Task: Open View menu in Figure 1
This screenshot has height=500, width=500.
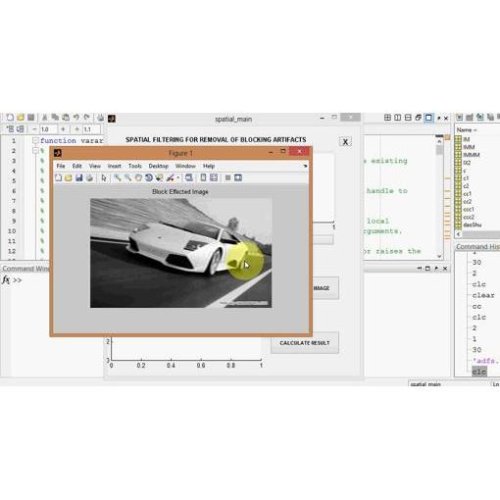Action: click(95, 166)
